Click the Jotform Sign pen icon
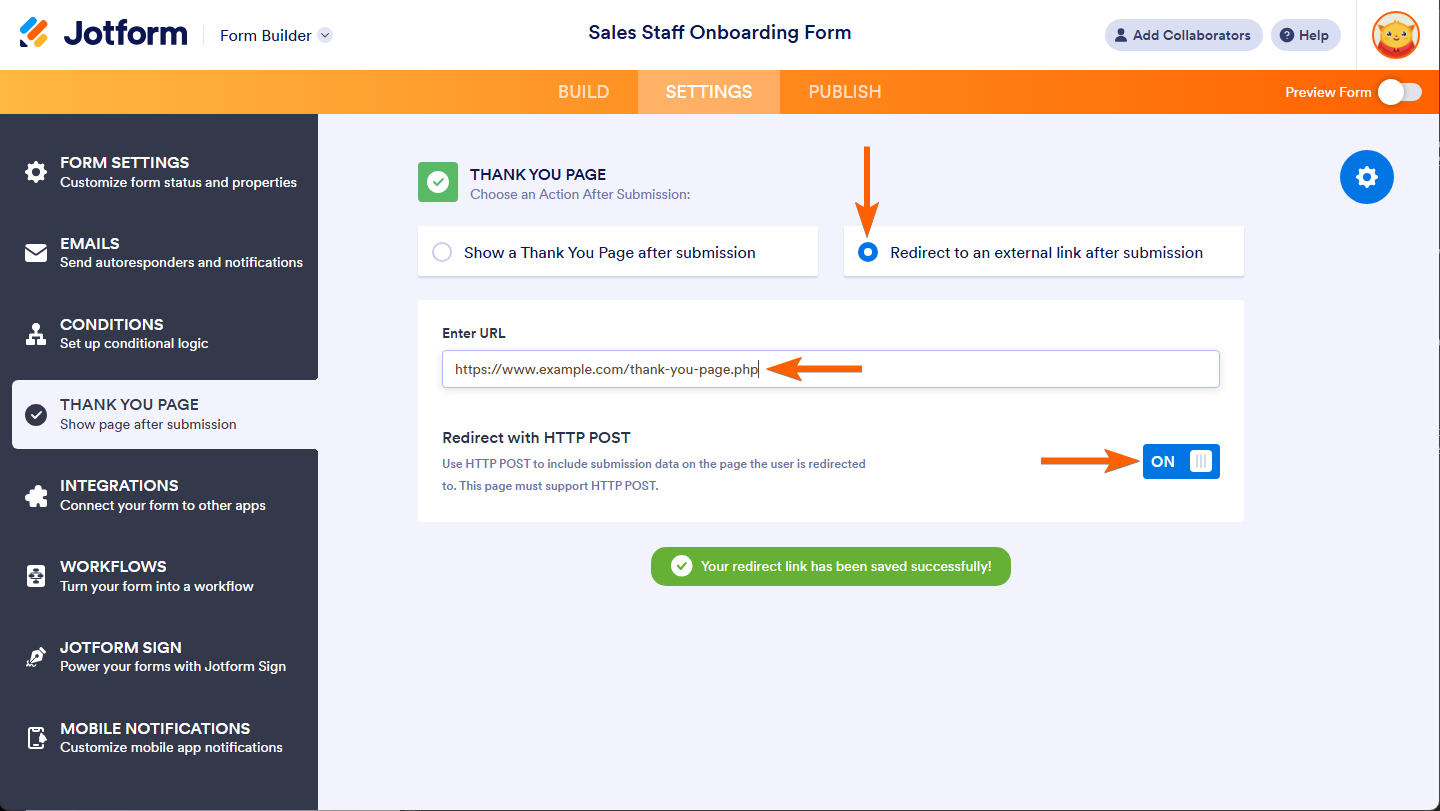1440x811 pixels. (x=36, y=657)
